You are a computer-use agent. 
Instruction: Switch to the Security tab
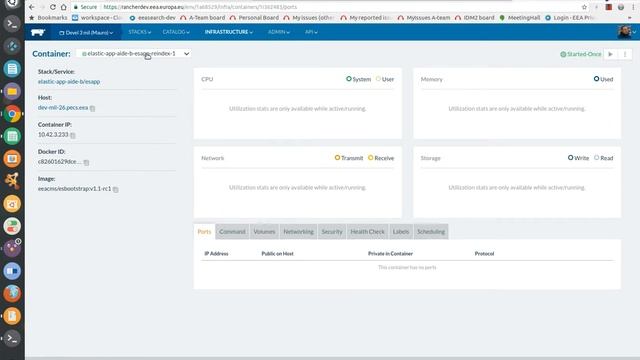pos(332,231)
